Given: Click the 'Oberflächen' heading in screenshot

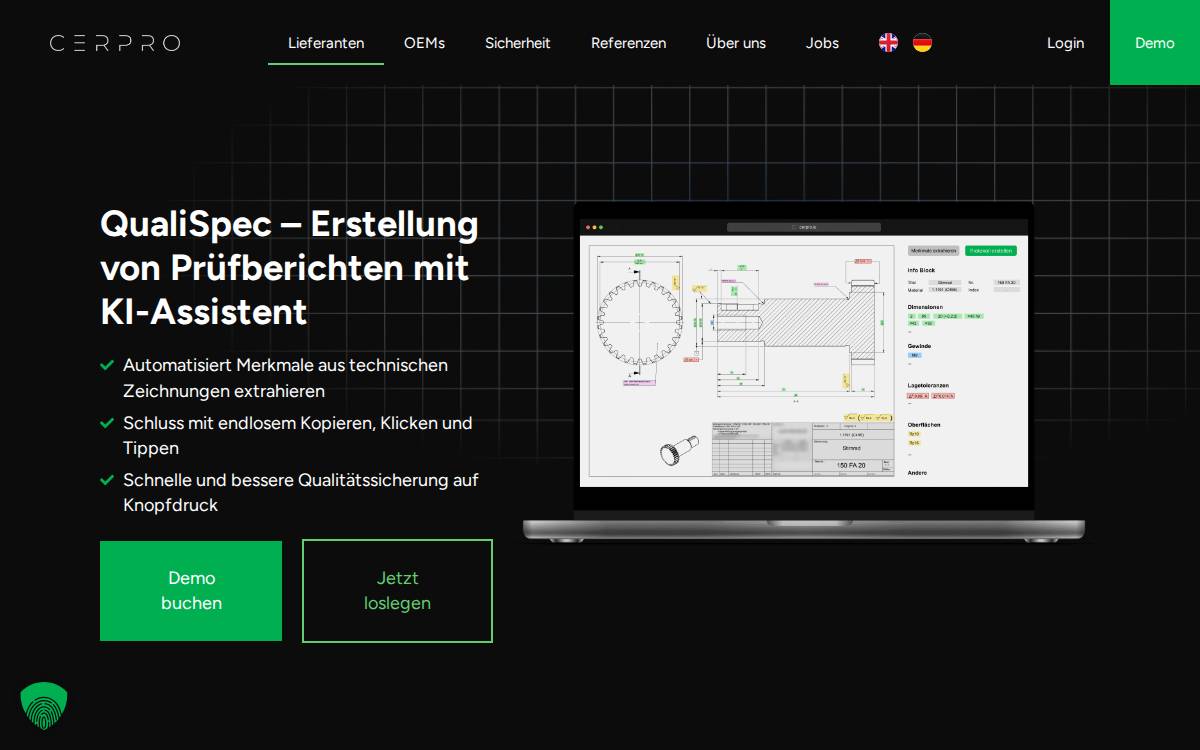Looking at the screenshot, I should [x=924, y=425].
